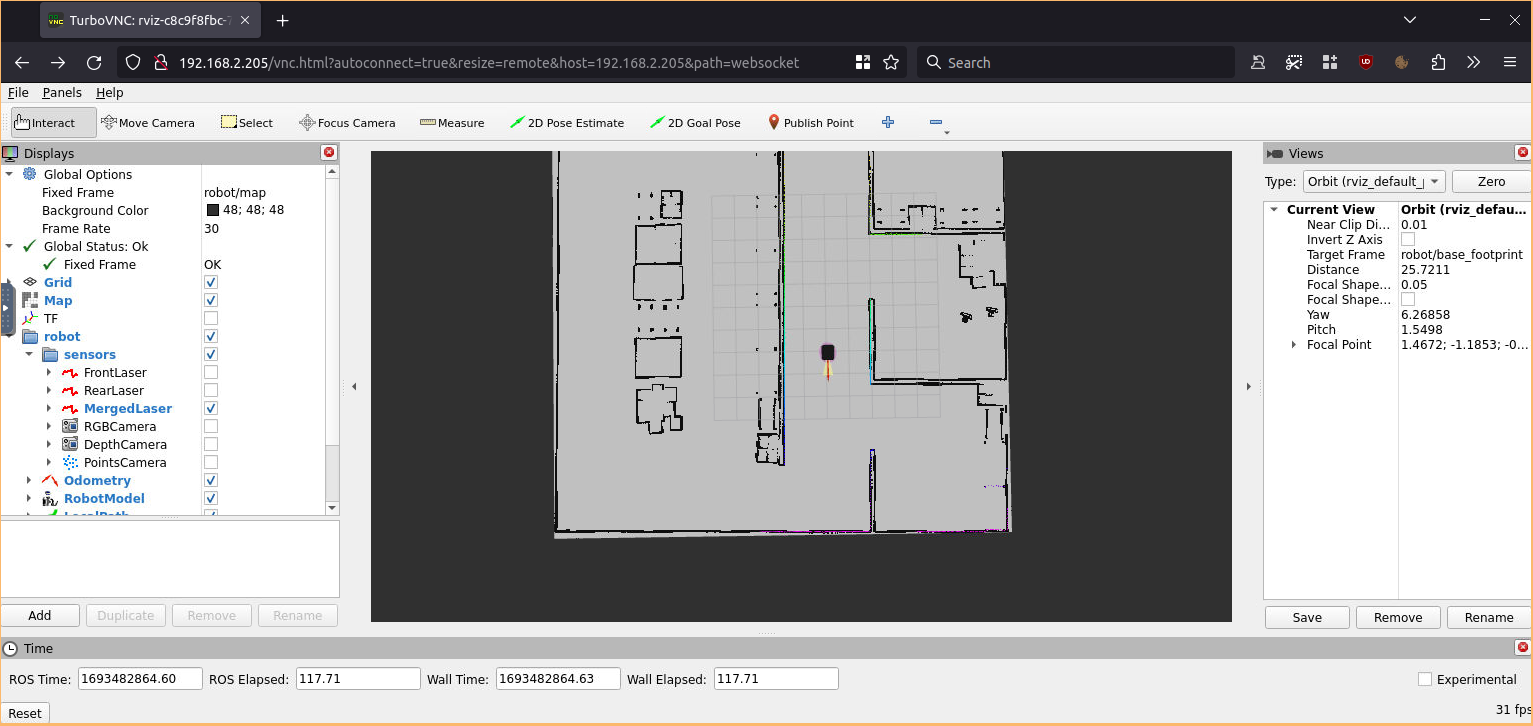Pick the Measure tool

click(x=452, y=123)
